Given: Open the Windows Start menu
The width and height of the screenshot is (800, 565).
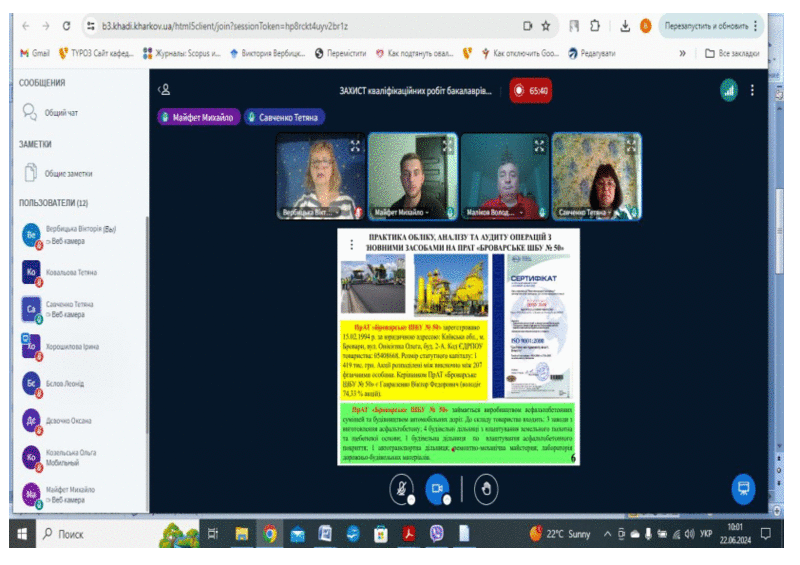Looking at the screenshot, I should coord(22,534).
